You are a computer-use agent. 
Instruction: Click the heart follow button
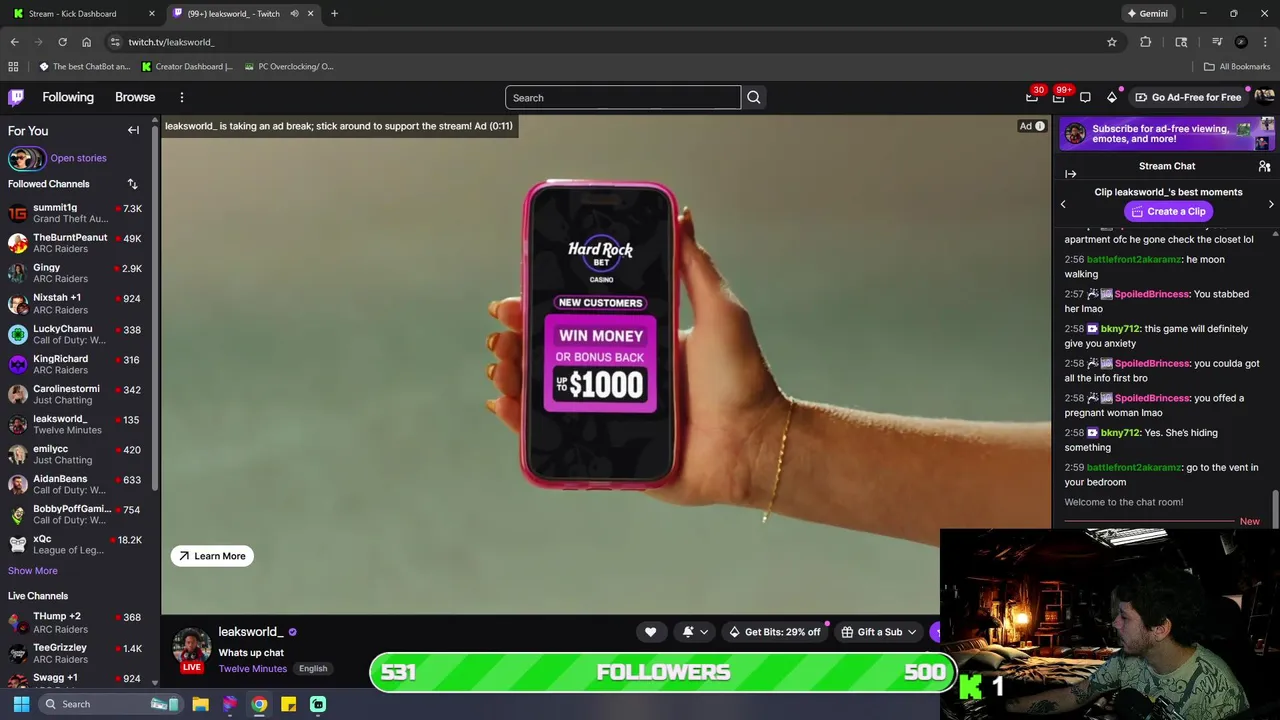[x=650, y=632]
